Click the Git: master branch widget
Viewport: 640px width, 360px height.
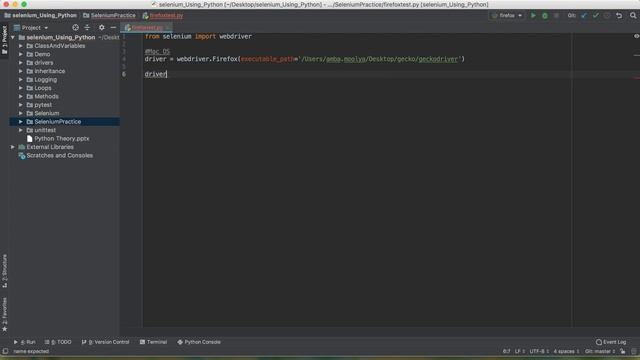[600, 351]
